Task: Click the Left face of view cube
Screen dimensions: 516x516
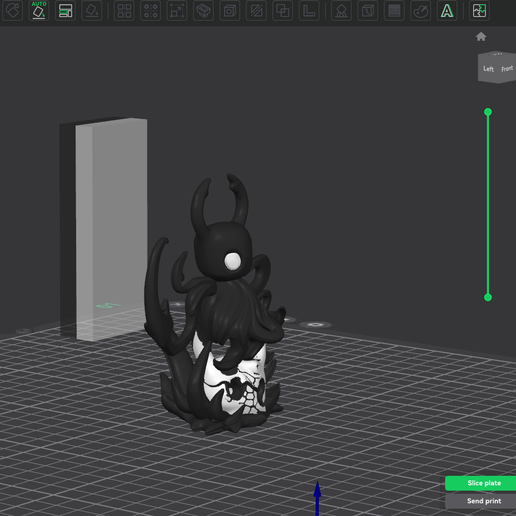Action: click(488, 69)
